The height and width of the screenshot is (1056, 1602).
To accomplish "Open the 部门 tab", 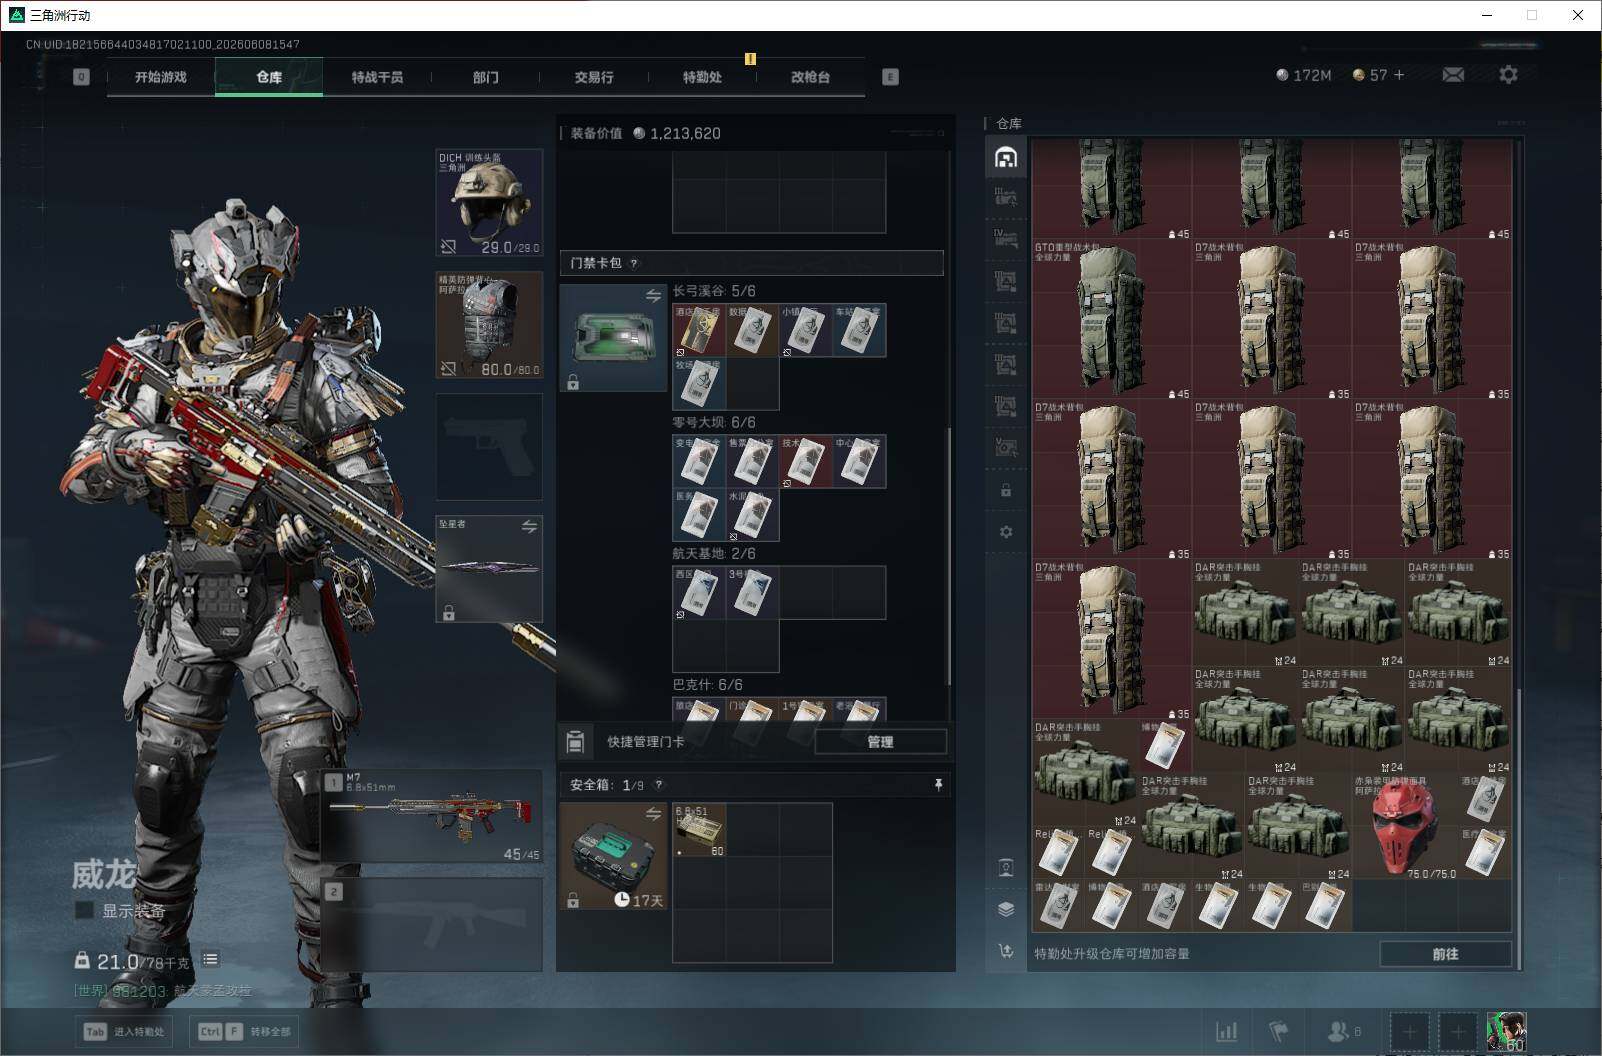I will click(x=485, y=77).
